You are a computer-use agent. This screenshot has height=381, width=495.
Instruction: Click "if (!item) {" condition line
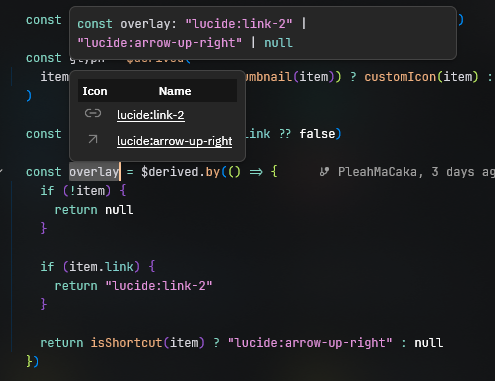(83, 191)
